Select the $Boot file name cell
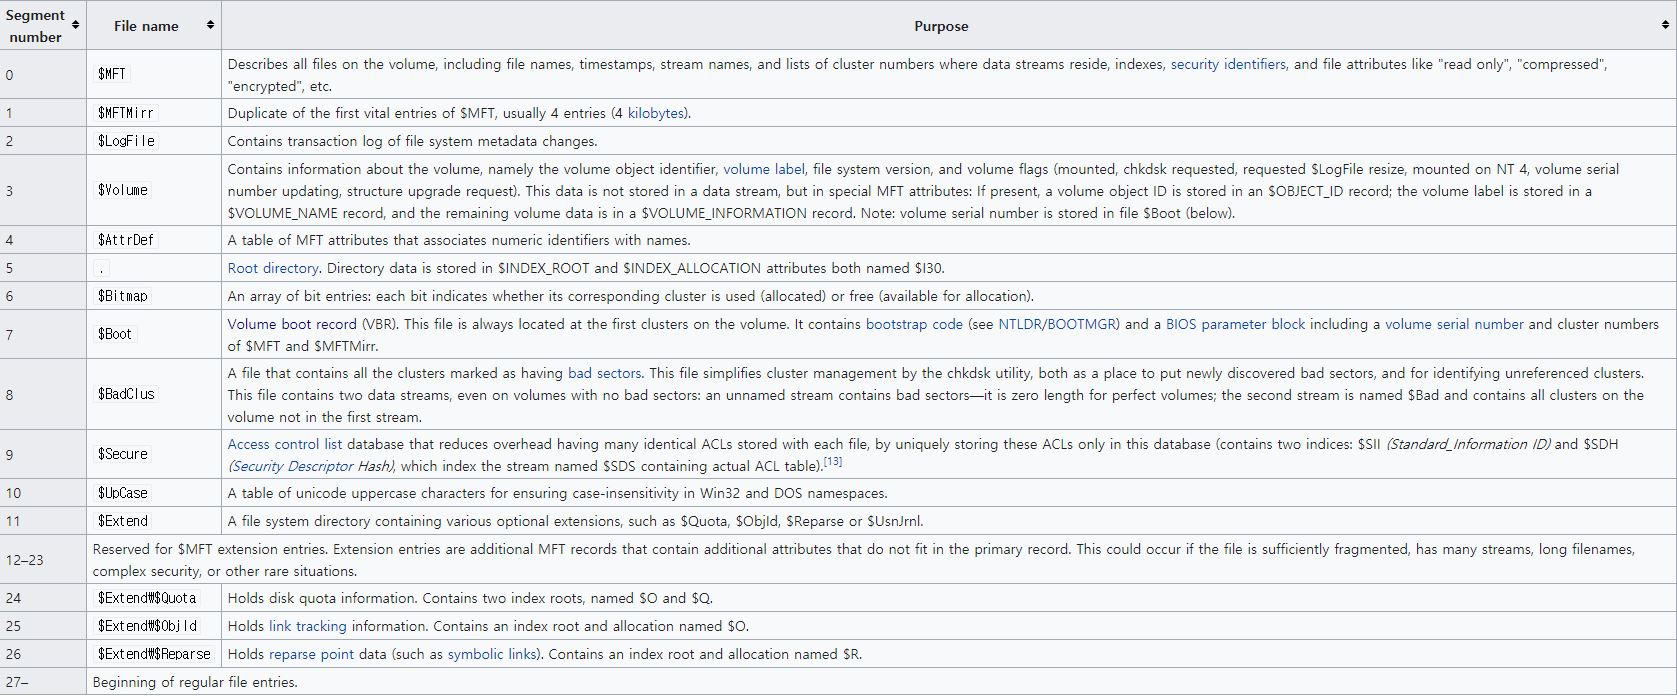Viewport: 1677px width, 697px height. 153,334
